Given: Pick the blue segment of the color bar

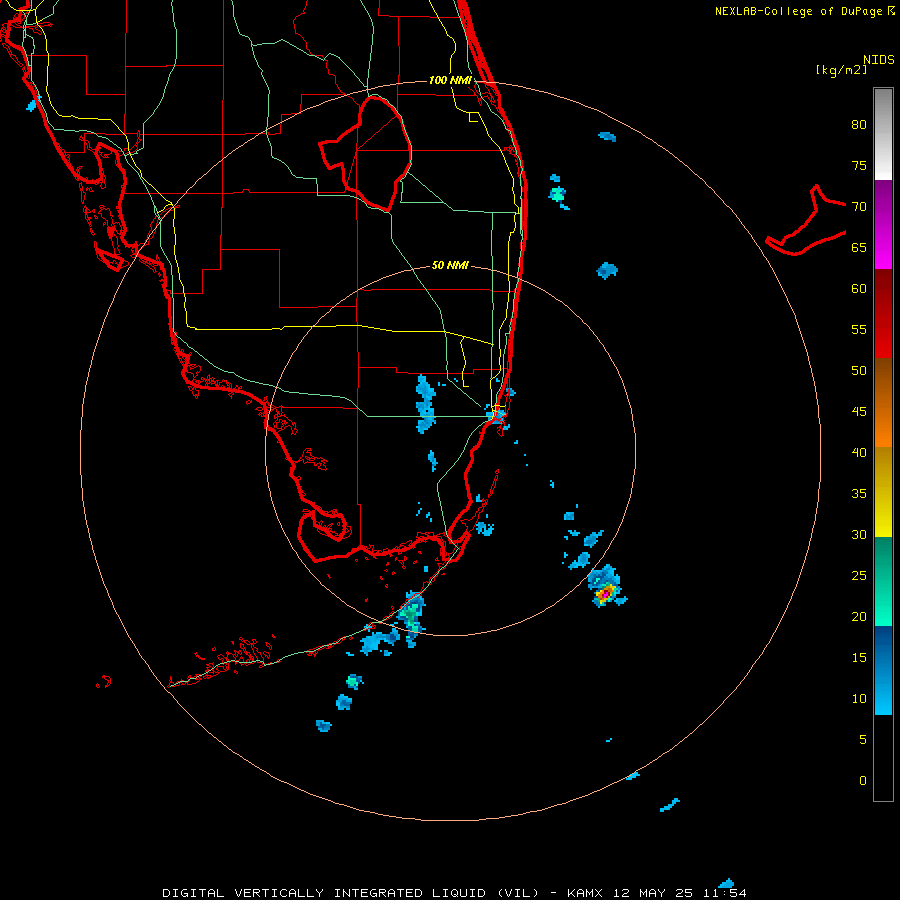Looking at the screenshot, I should point(883,670).
